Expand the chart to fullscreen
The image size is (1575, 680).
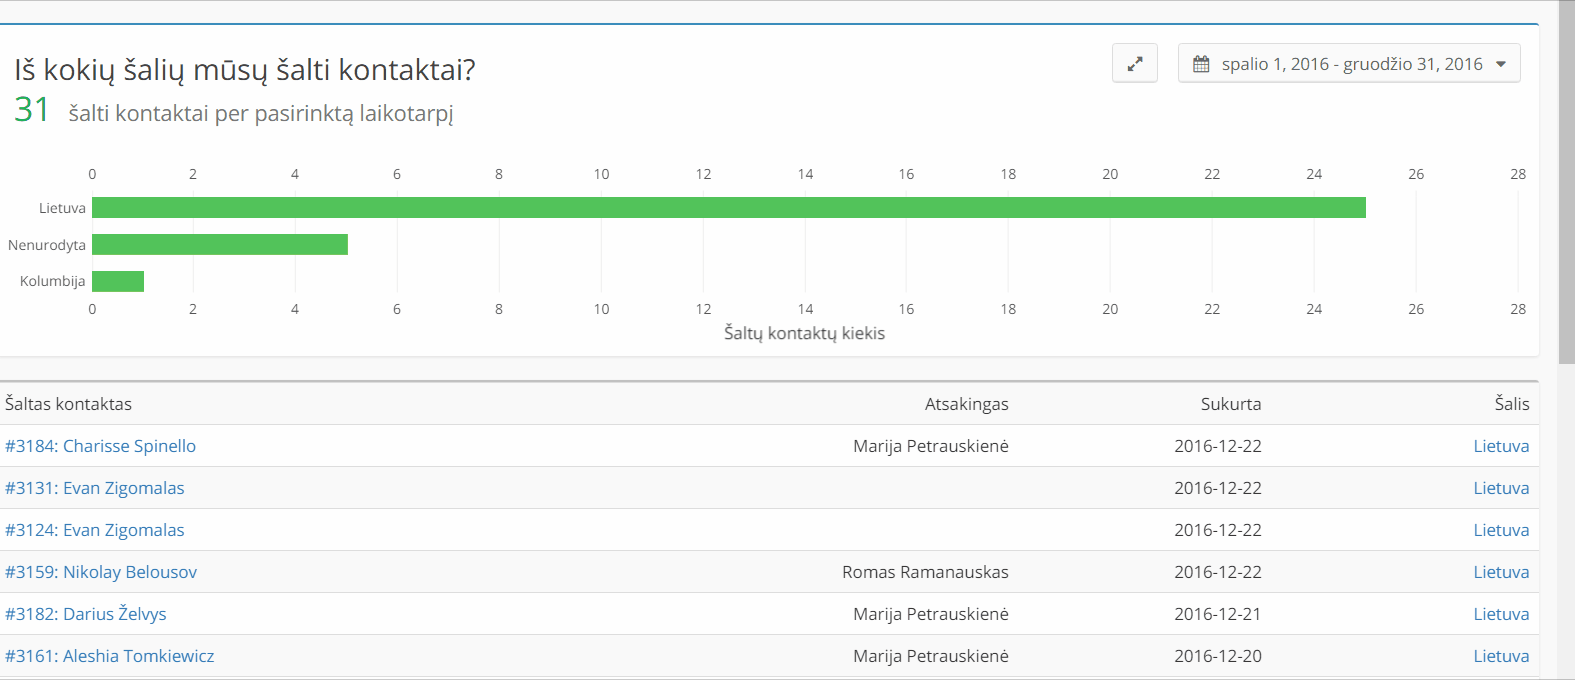1135,63
